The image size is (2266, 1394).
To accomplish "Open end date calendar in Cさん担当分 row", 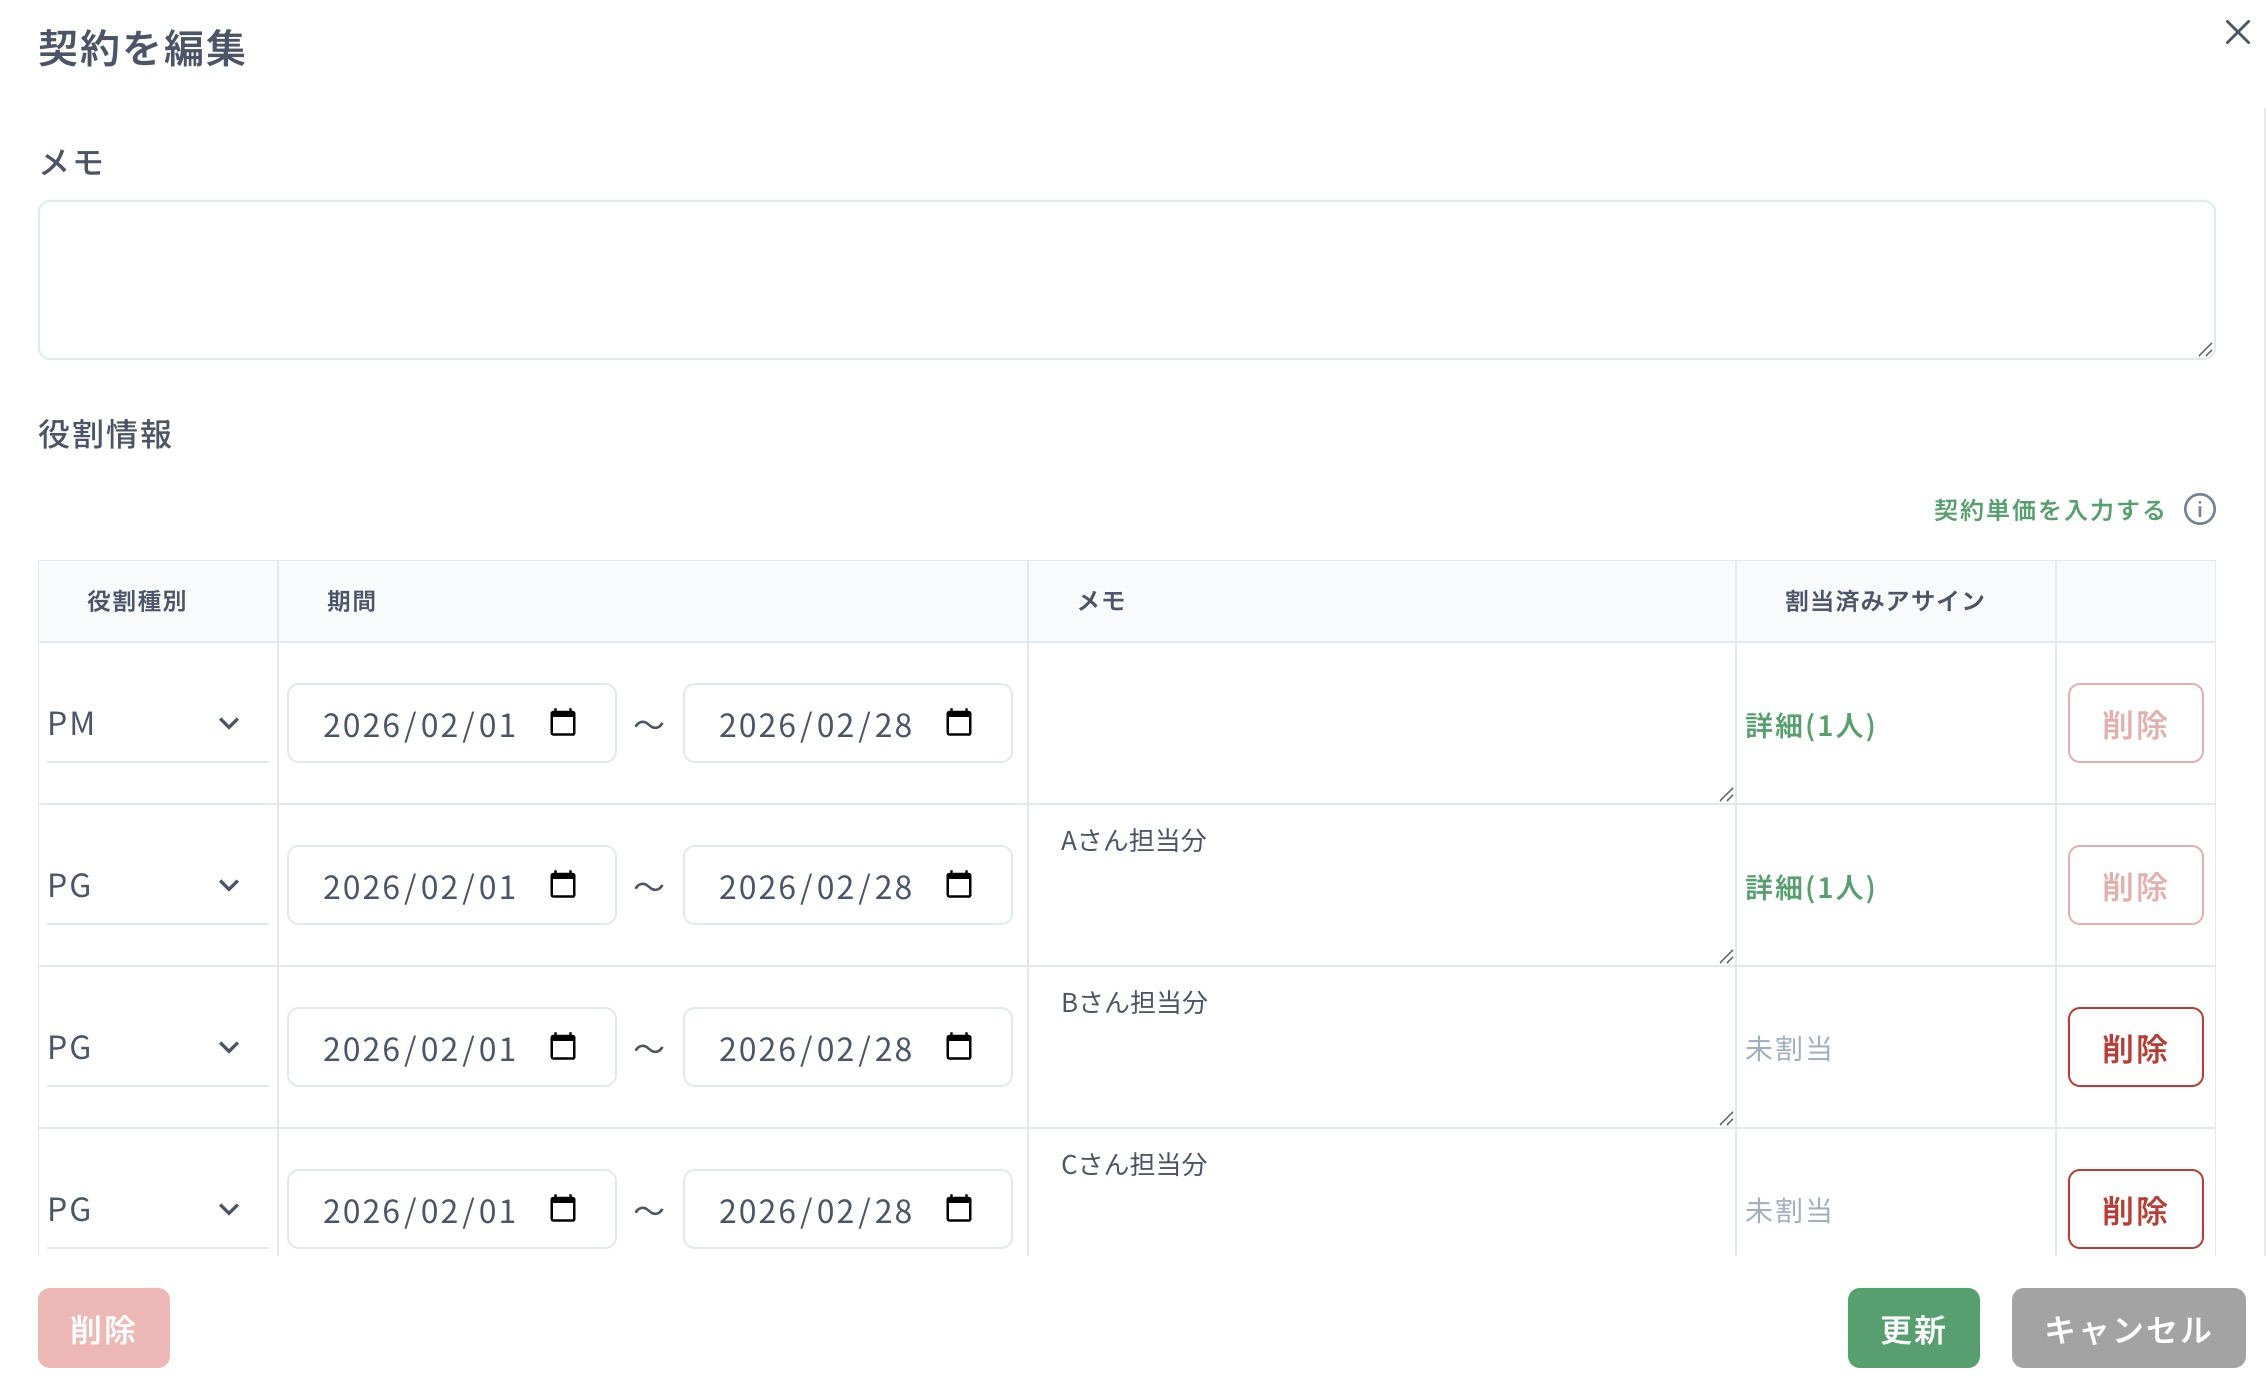I will pyautogui.click(x=959, y=1209).
